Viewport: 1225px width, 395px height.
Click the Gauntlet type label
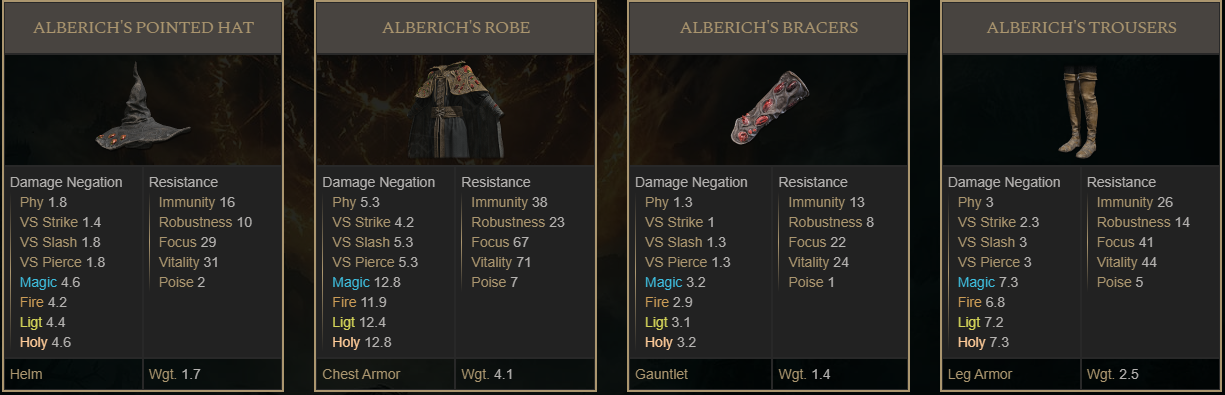[661, 375]
